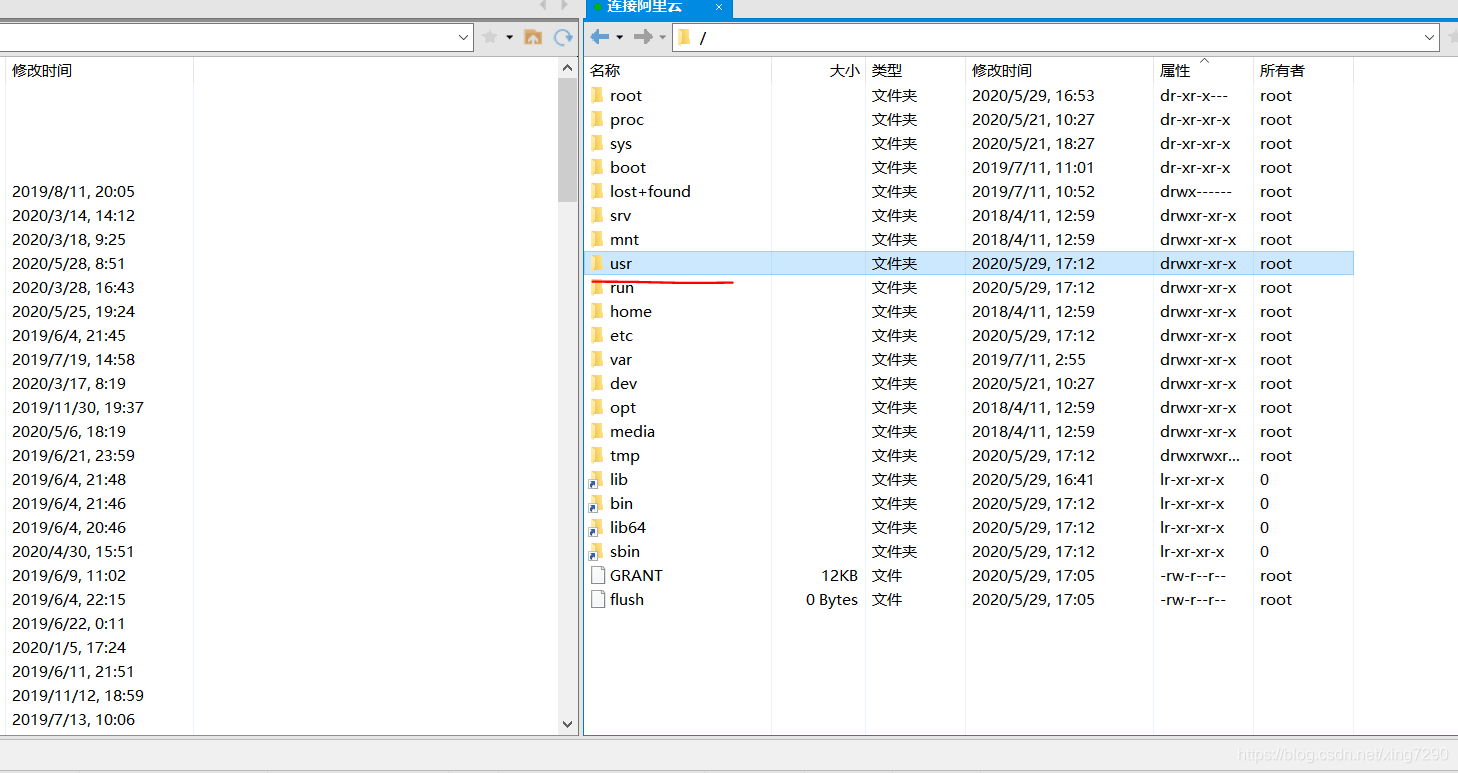Select the sbin symlink folder icon
The height and width of the screenshot is (773, 1458).
pos(597,551)
